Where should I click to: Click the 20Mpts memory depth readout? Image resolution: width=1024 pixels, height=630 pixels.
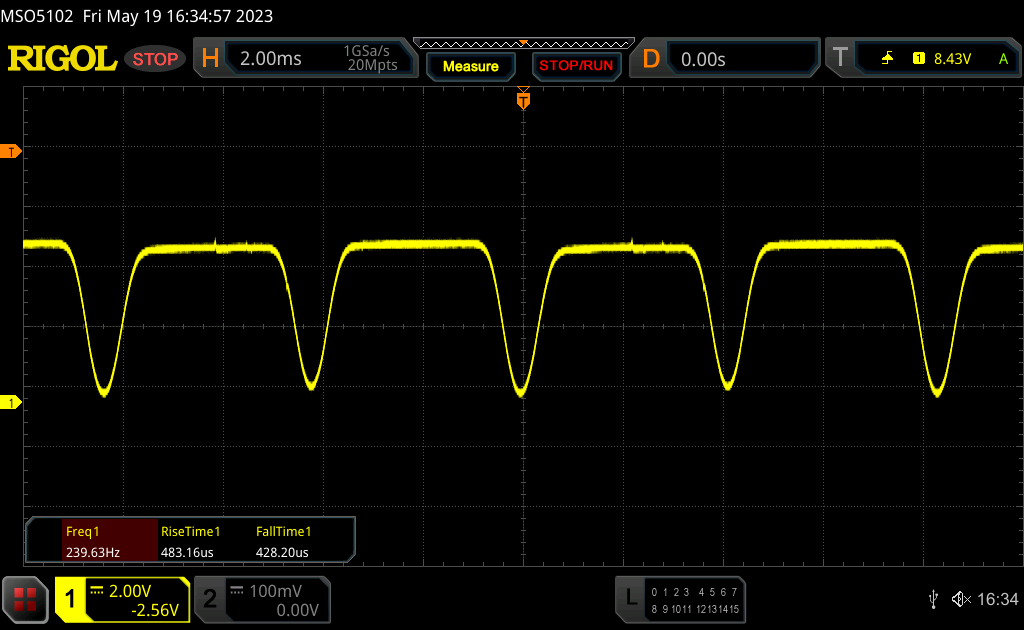coord(372,65)
